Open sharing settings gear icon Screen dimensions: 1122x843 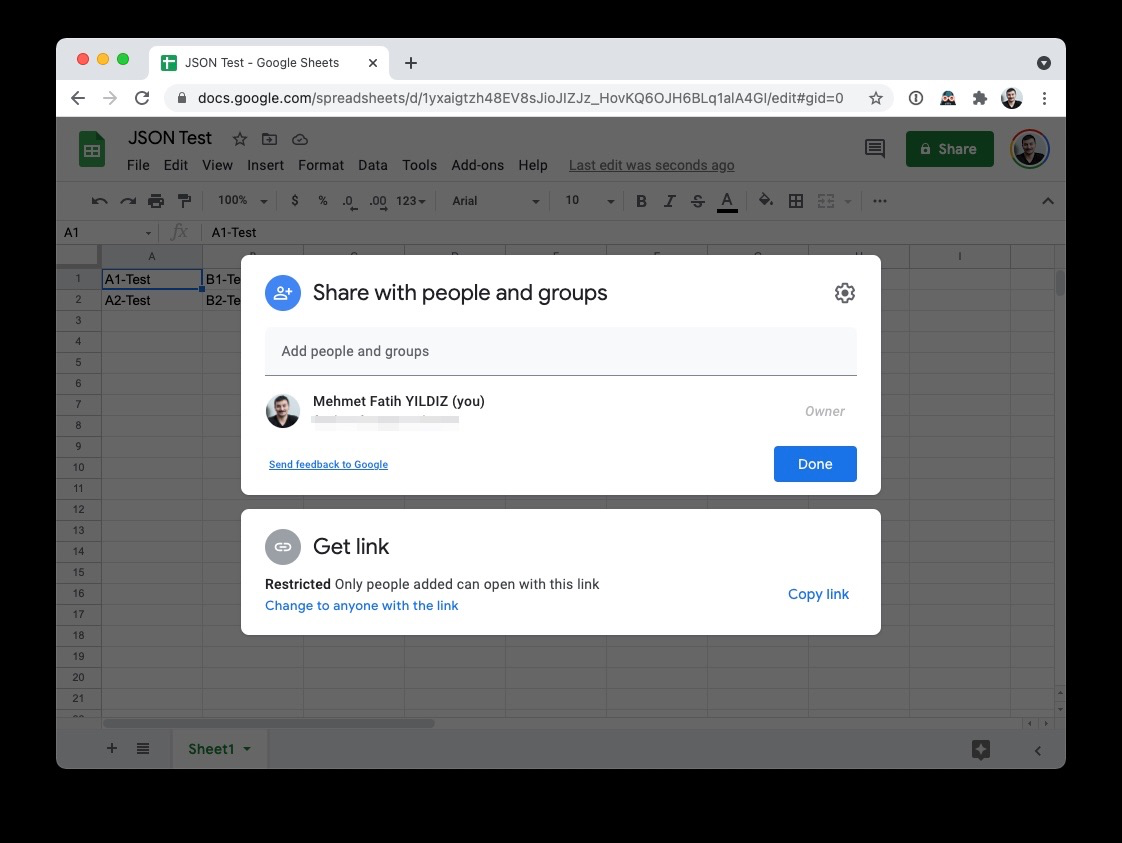coord(845,292)
